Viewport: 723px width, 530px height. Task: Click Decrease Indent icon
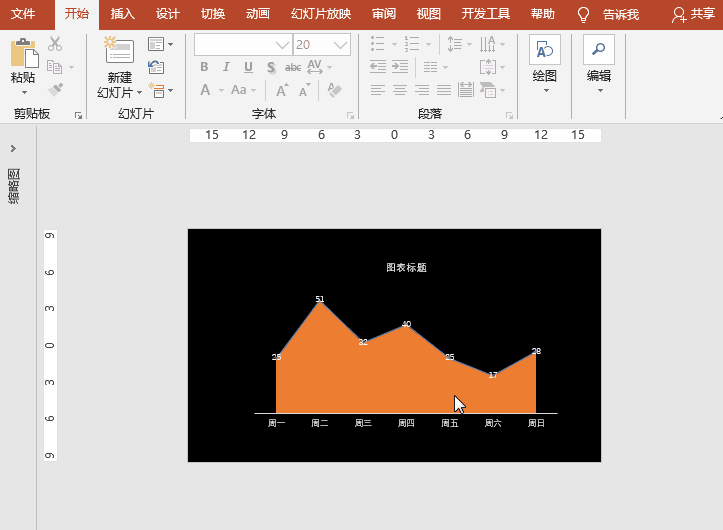(378, 67)
